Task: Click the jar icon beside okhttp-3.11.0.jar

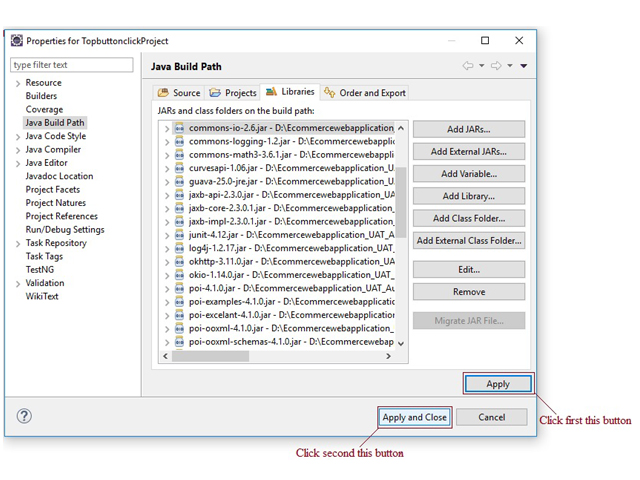Action: coord(180,262)
